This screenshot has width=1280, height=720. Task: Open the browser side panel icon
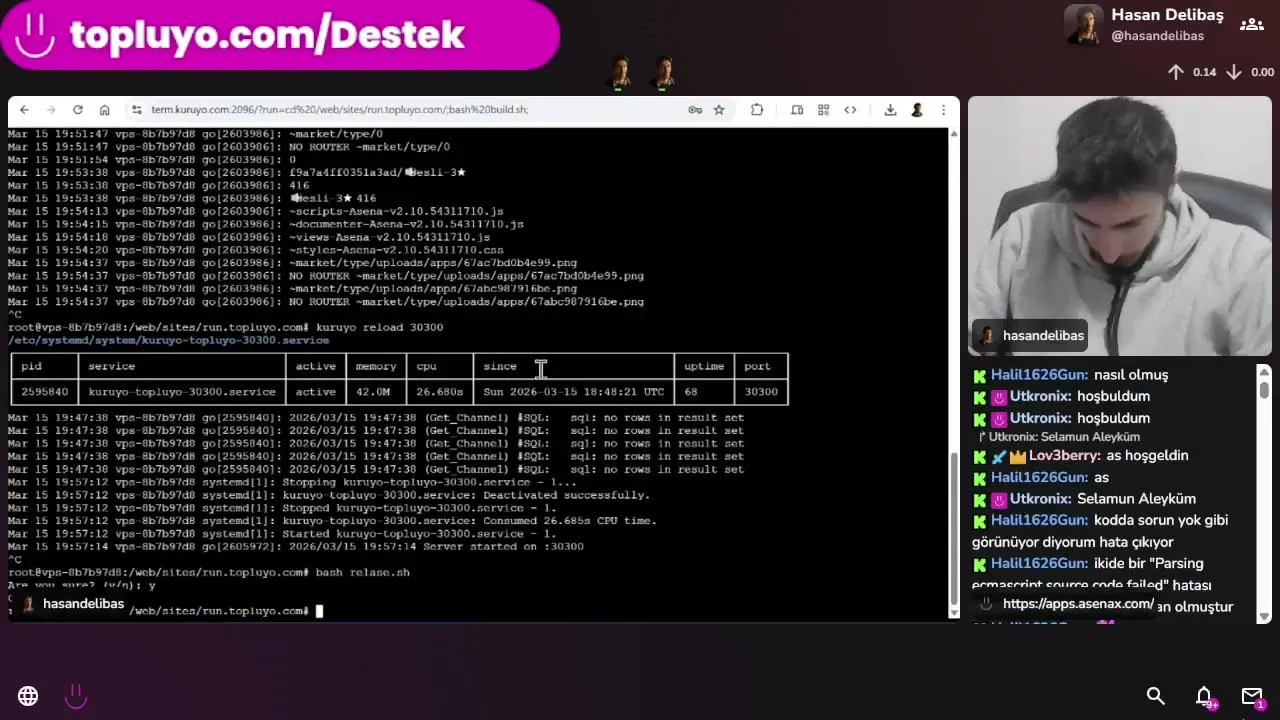point(797,110)
